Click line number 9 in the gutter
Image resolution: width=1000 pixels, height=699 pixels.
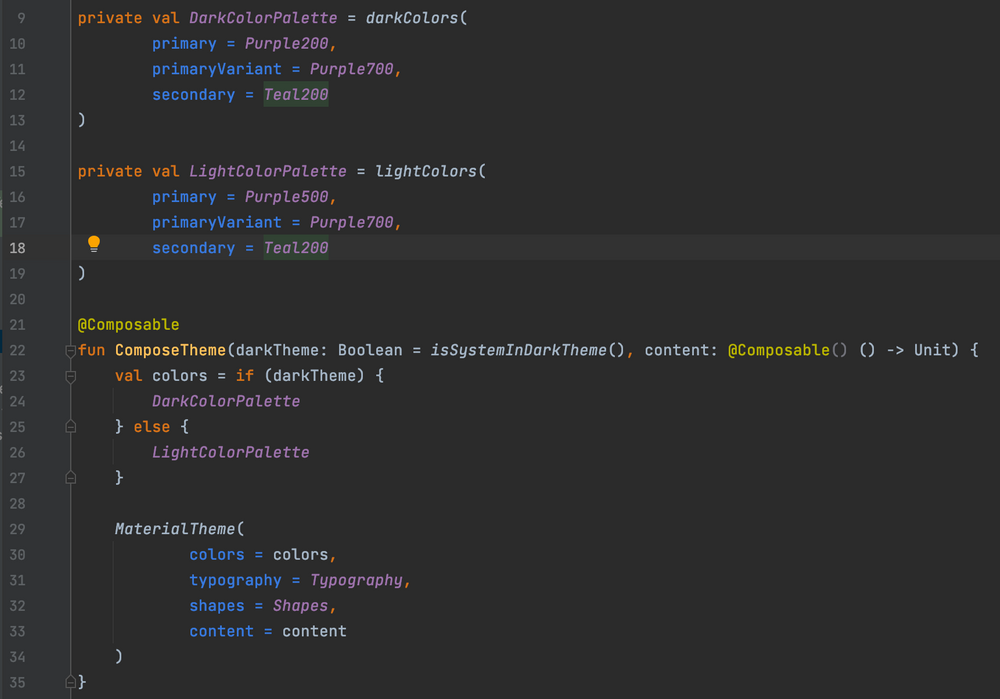pos(21,18)
